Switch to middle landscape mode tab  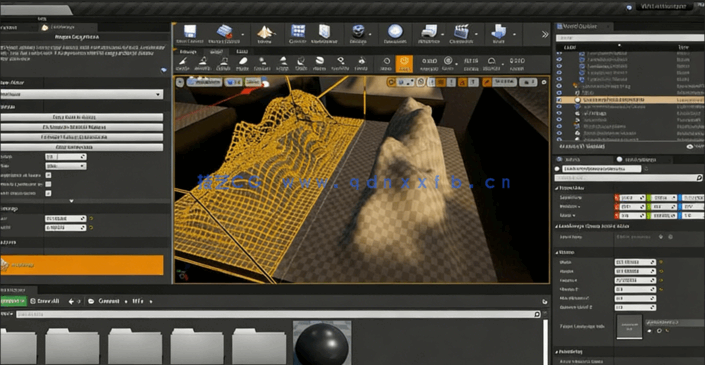point(216,52)
